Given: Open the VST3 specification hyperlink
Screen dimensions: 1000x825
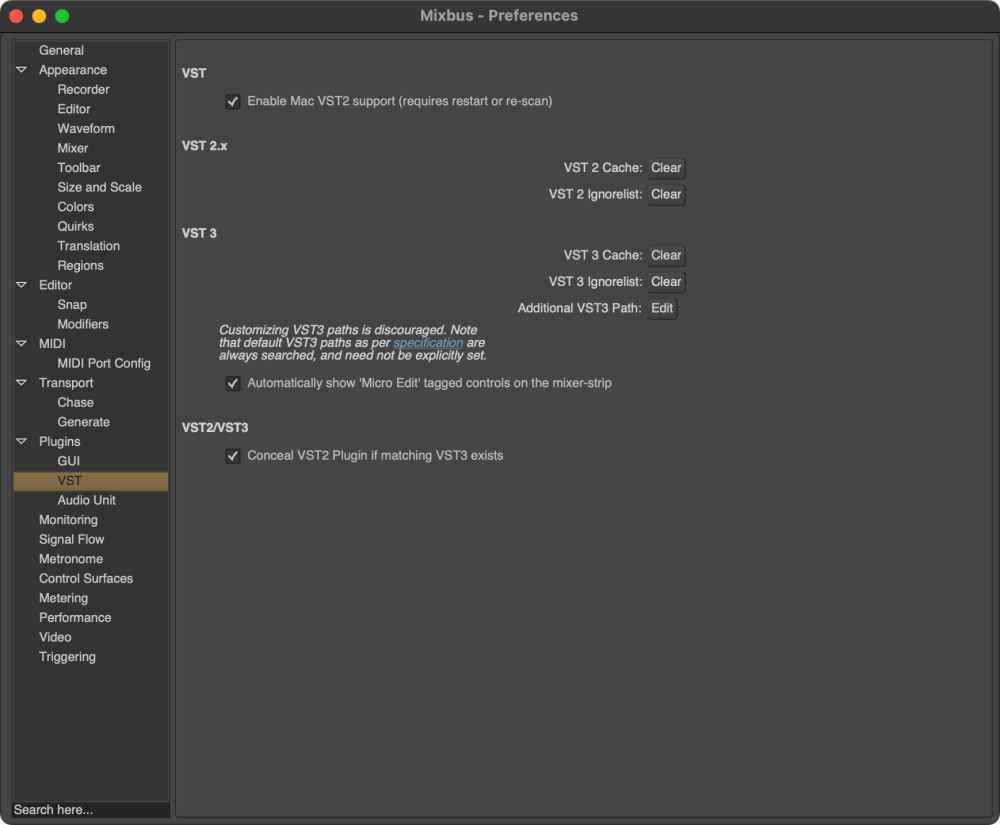Looking at the screenshot, I should click(428, 342).
